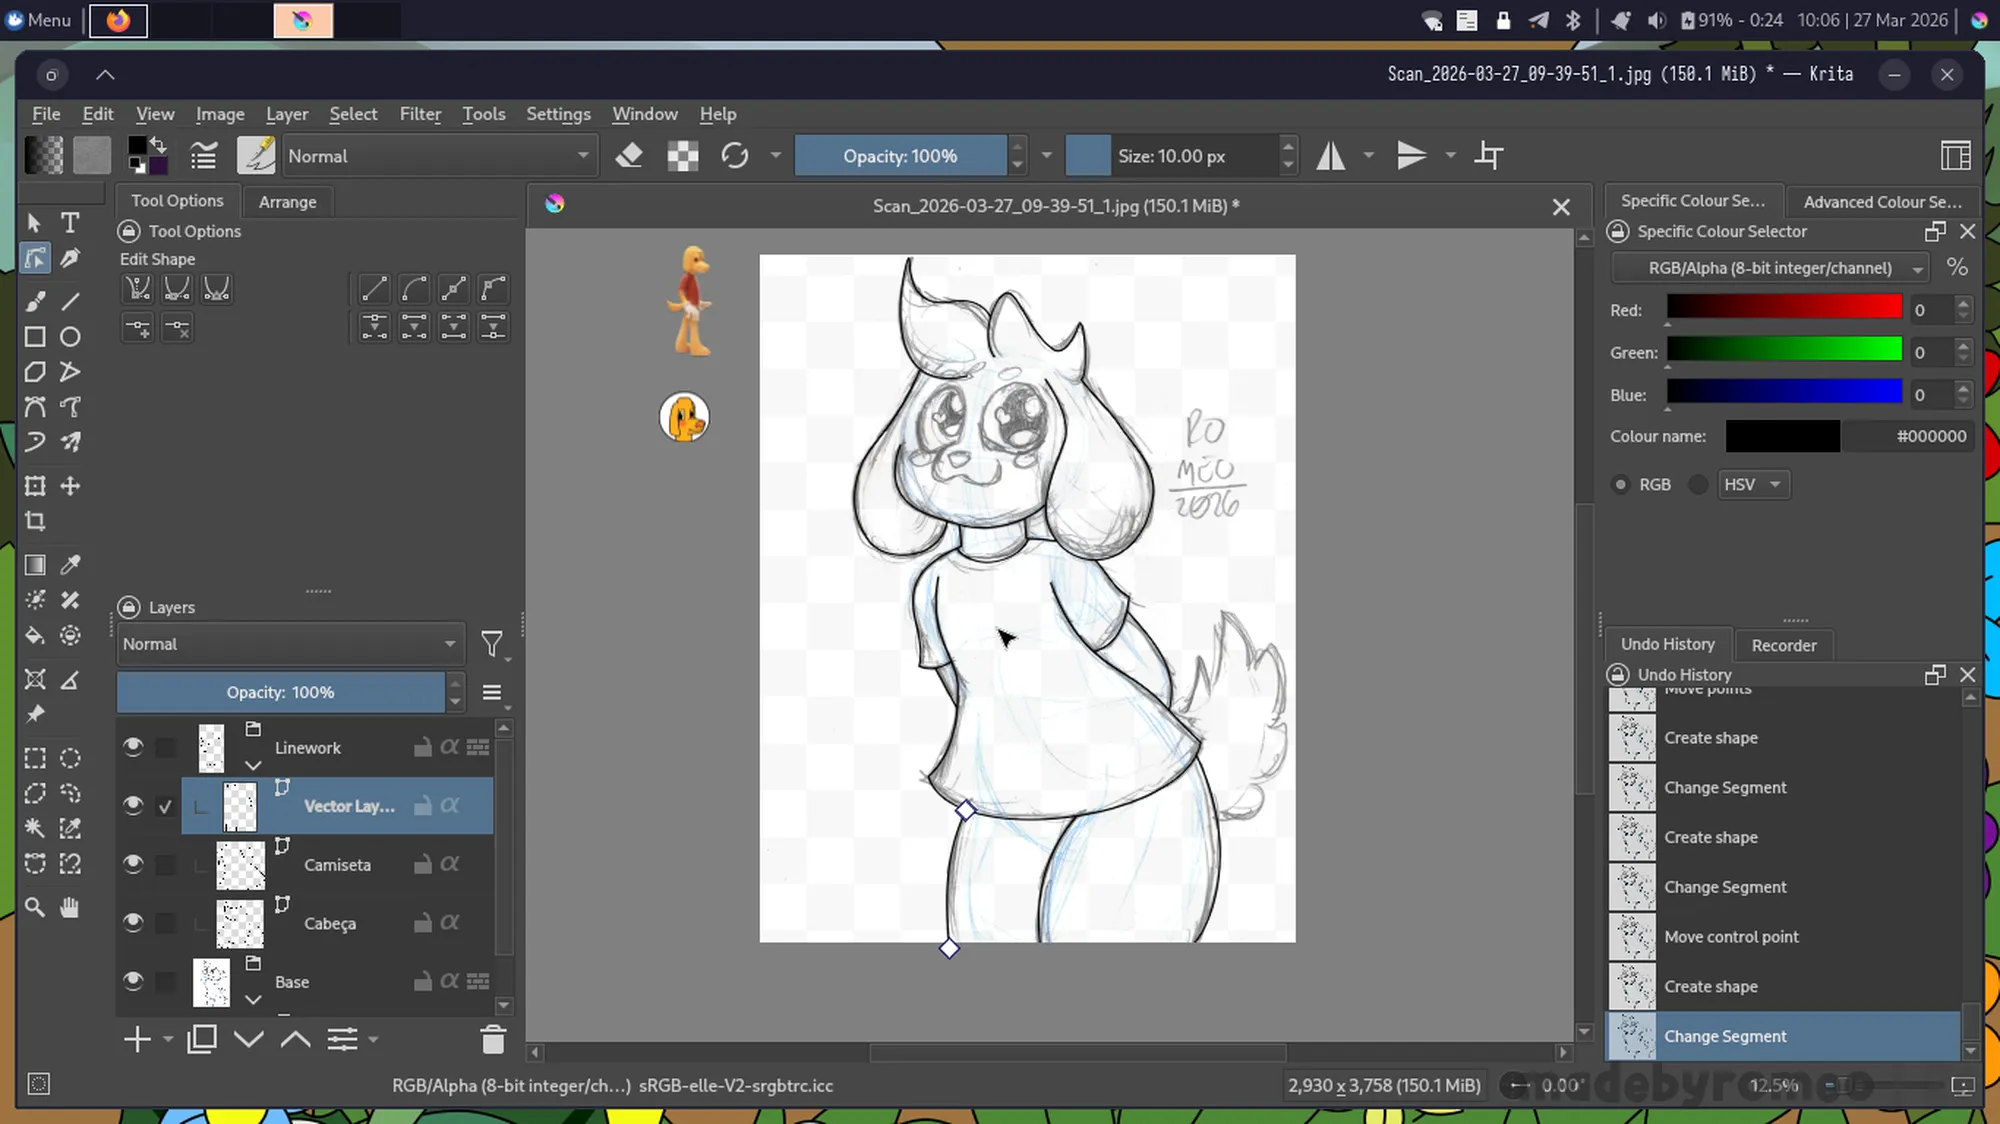The image size is (2000, 1124).
Task: Select the Text tool in toolbox
Action: tap(70, 222)
